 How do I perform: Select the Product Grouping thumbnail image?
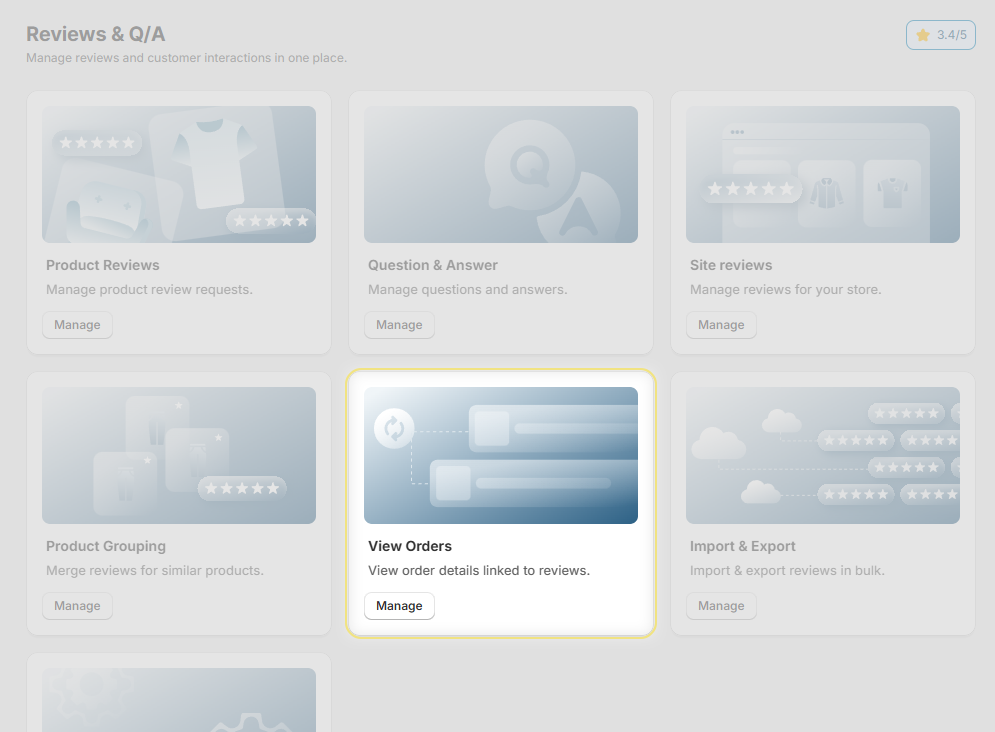pos(179,455)
